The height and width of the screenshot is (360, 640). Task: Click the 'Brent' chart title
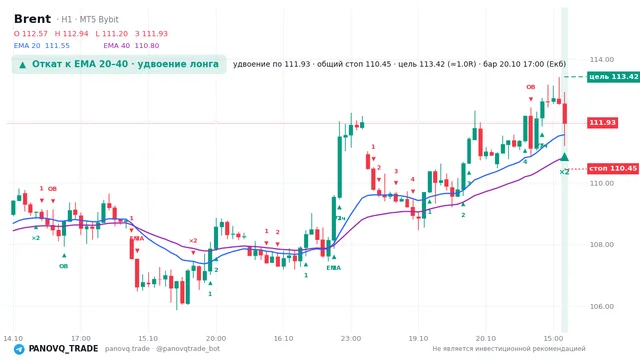click(x=32, y=19)
